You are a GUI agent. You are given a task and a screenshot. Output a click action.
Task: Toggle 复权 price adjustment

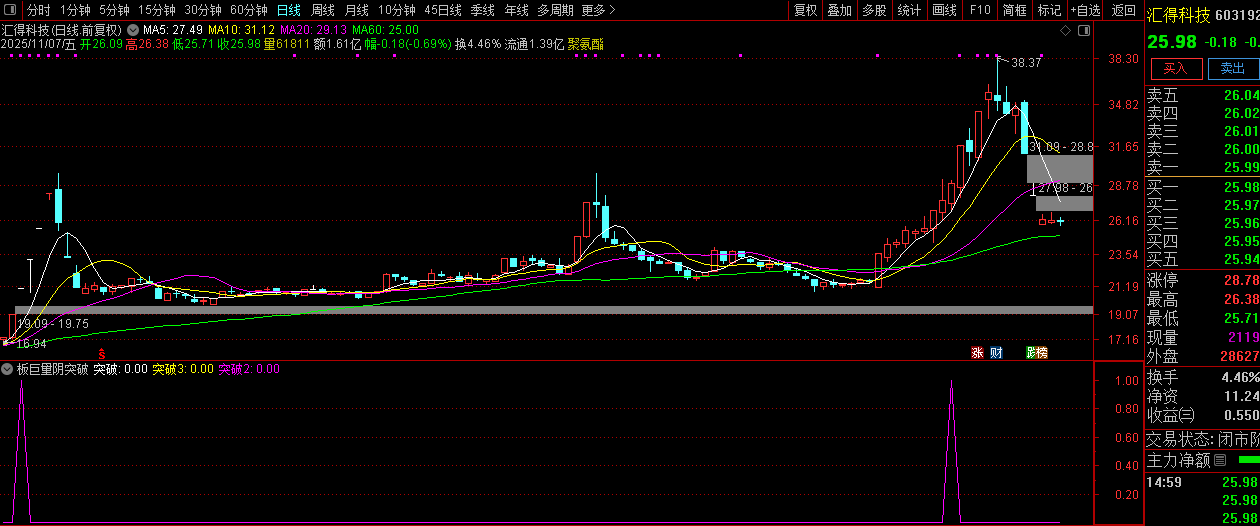pos(805,10)
